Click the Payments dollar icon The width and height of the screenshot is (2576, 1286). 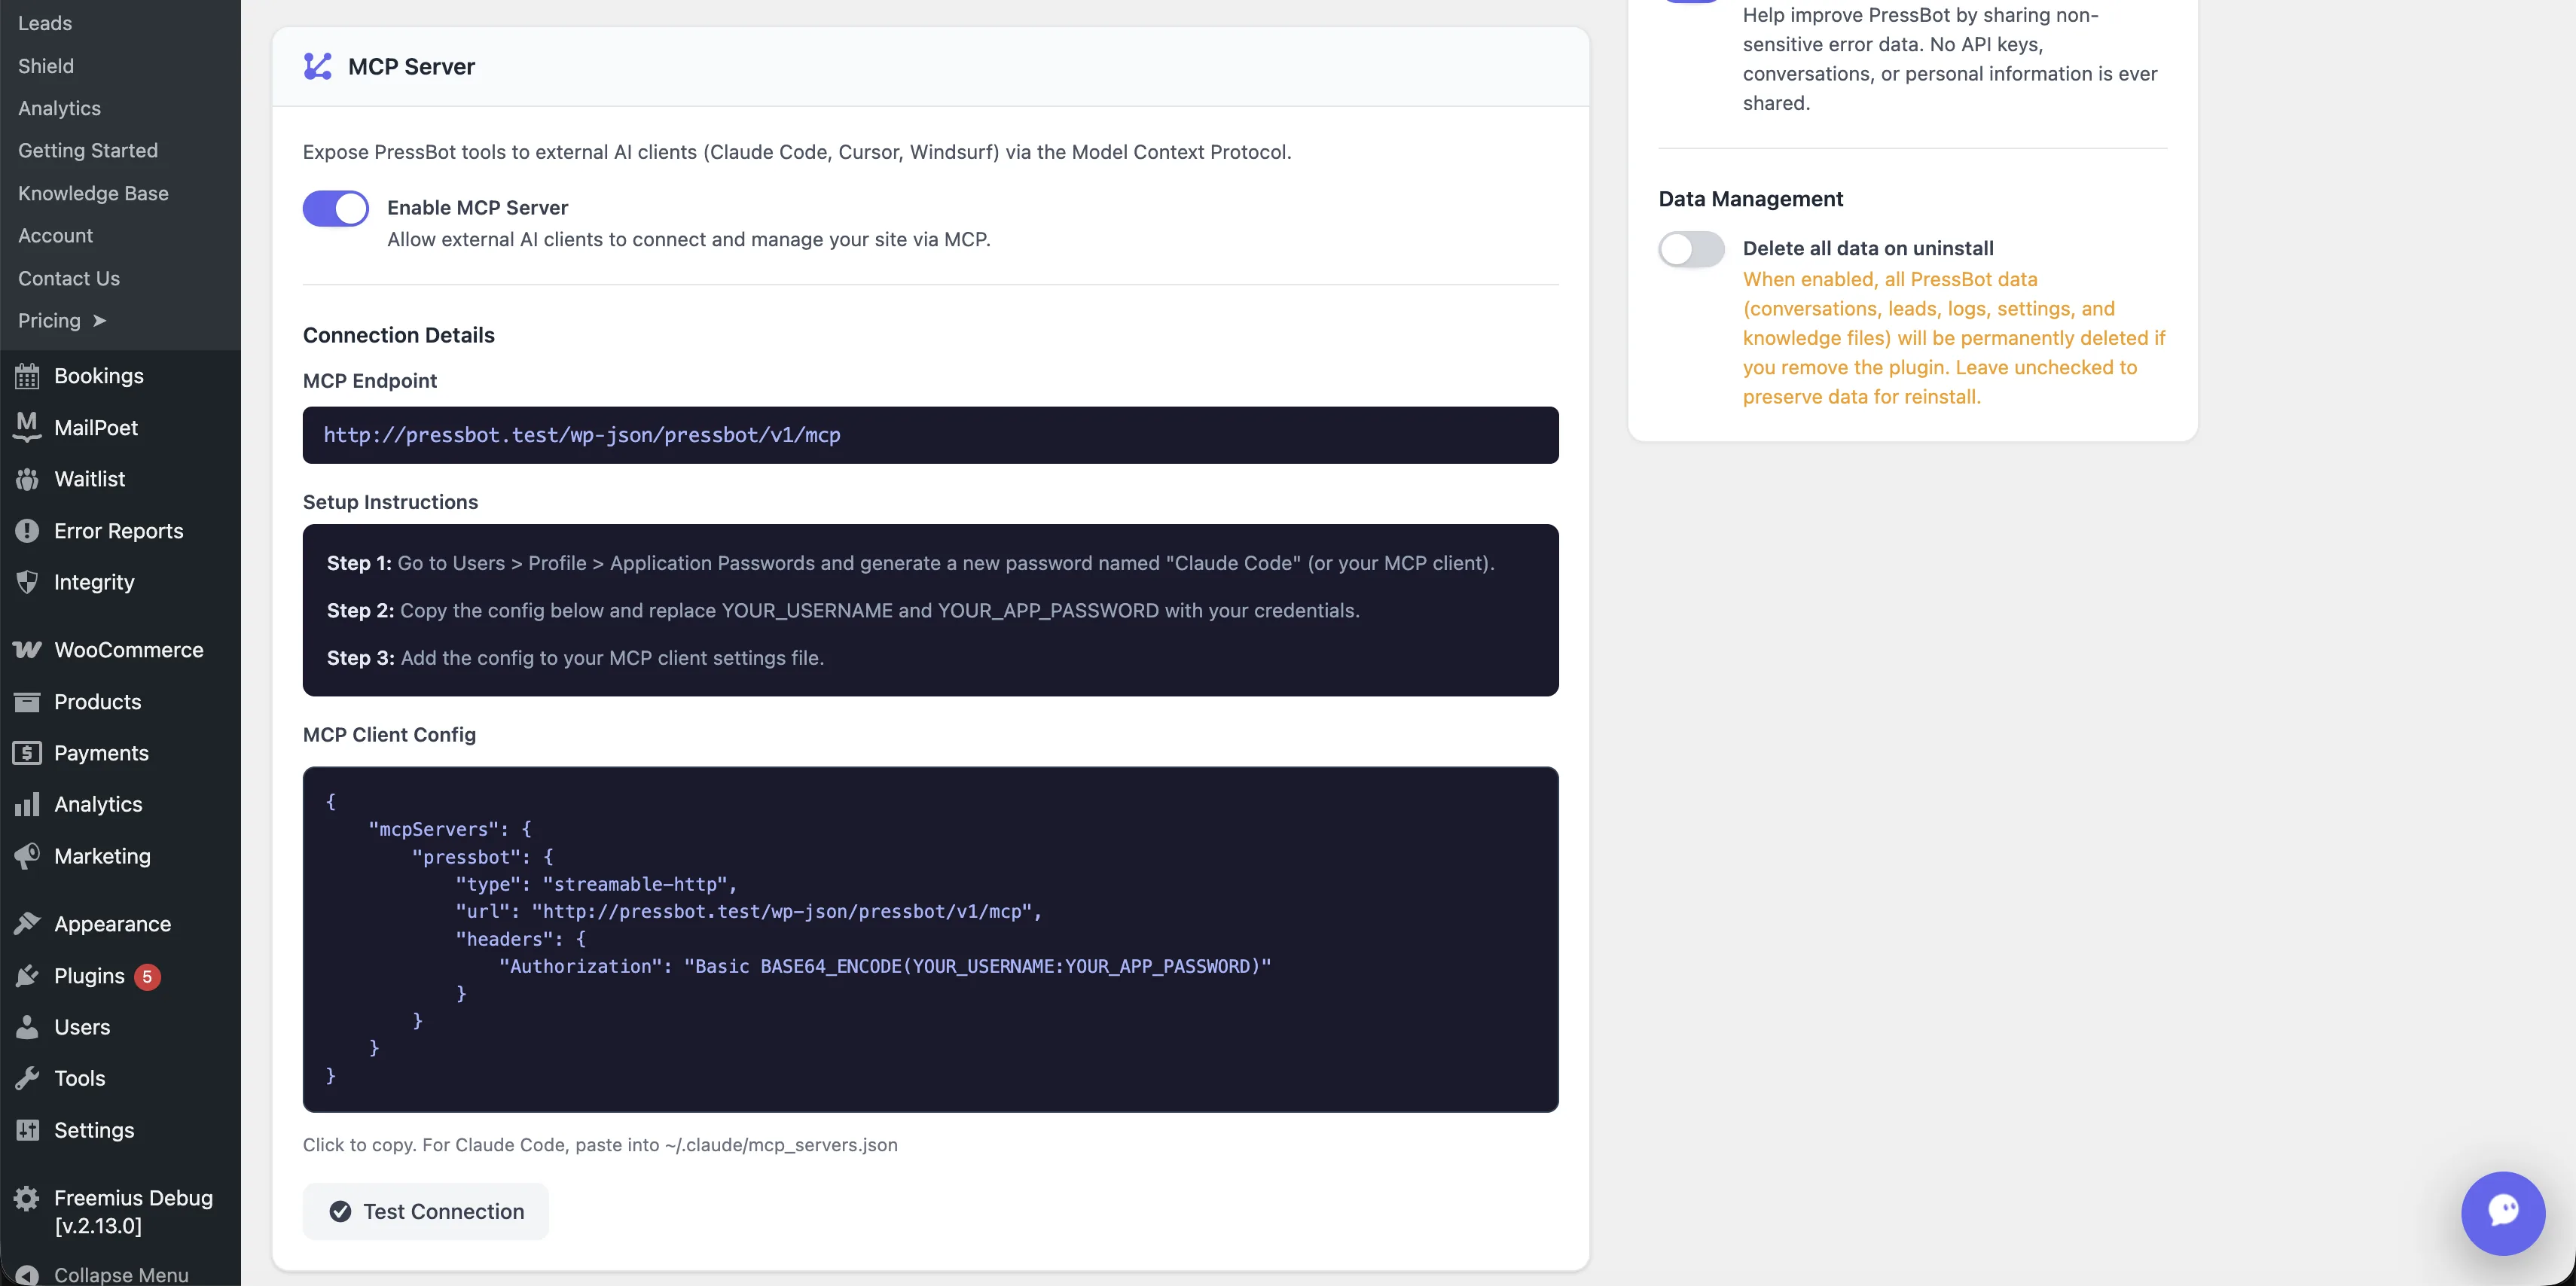(x=27, y=753)
